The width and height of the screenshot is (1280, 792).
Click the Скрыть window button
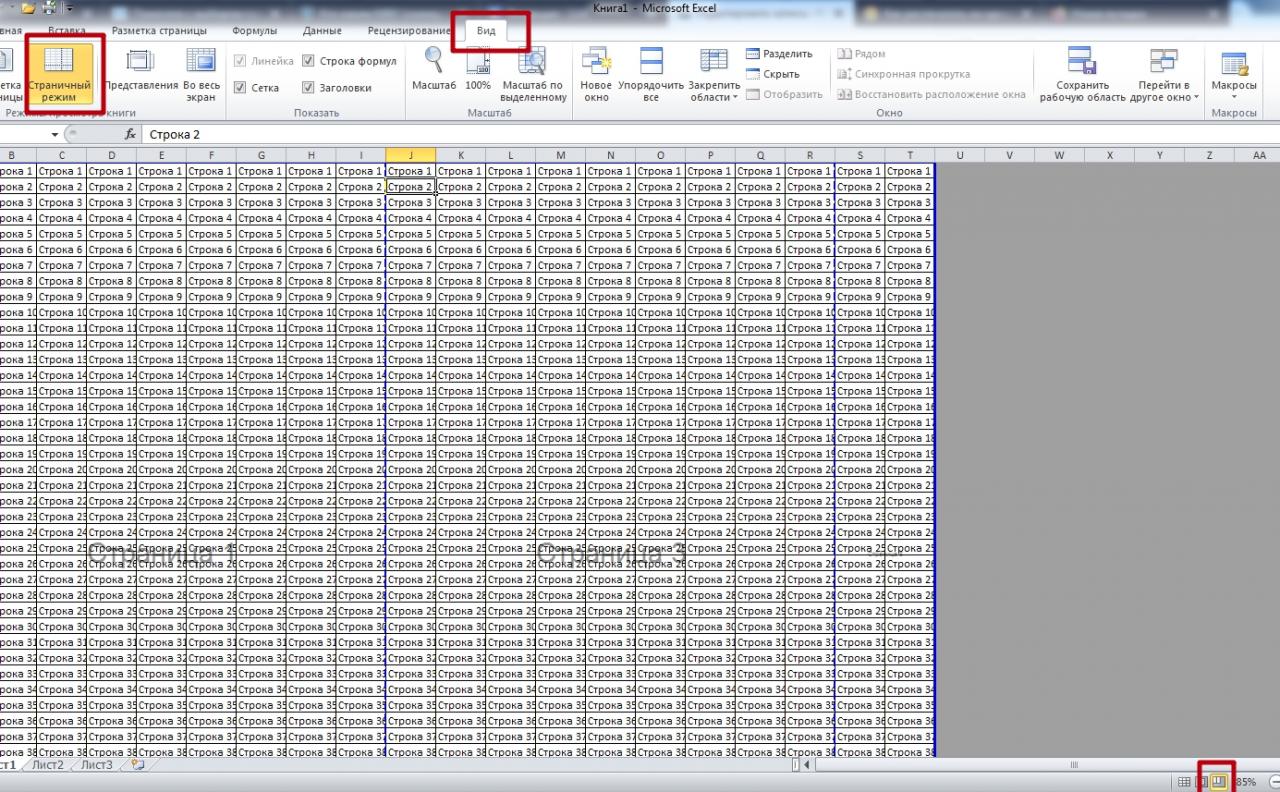[780, 72]
